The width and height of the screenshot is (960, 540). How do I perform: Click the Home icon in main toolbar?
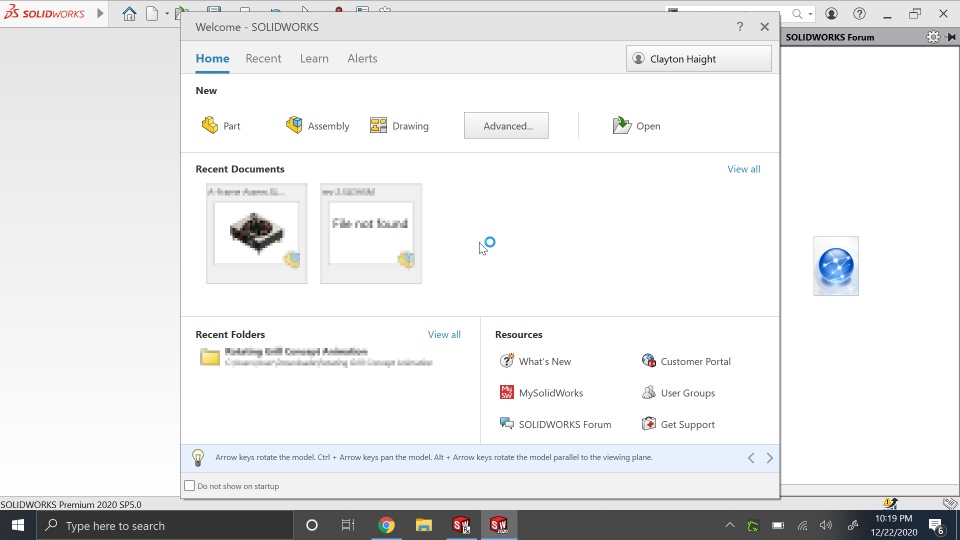point(129,13)
